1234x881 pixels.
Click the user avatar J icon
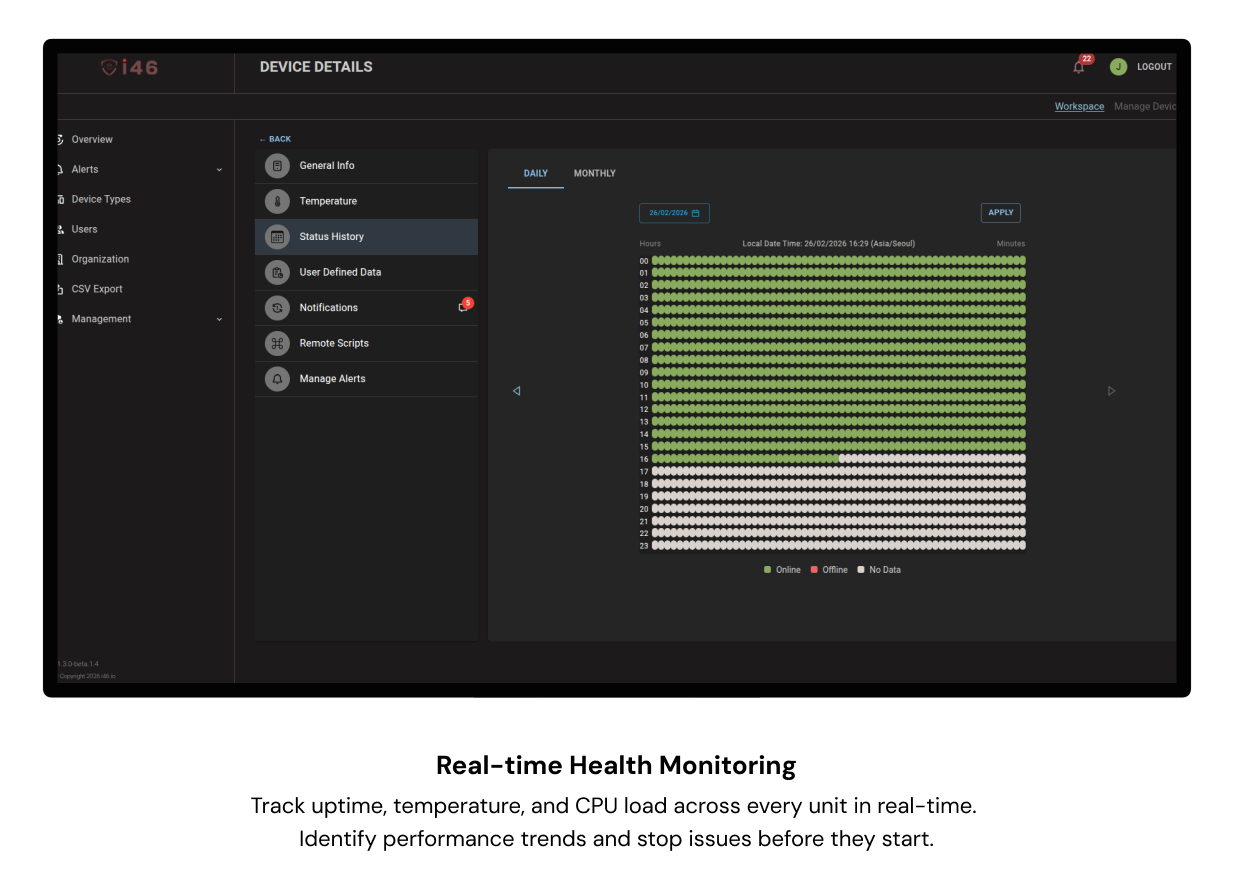(x=1118, y=67)
